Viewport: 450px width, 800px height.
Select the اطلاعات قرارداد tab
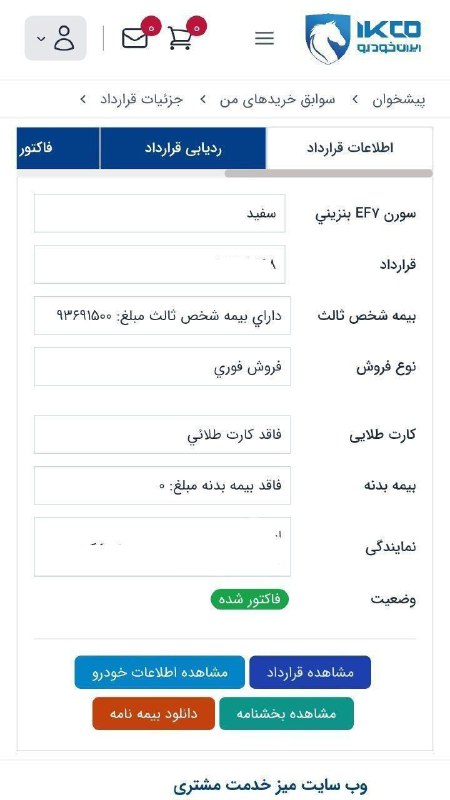click(349, 148)
